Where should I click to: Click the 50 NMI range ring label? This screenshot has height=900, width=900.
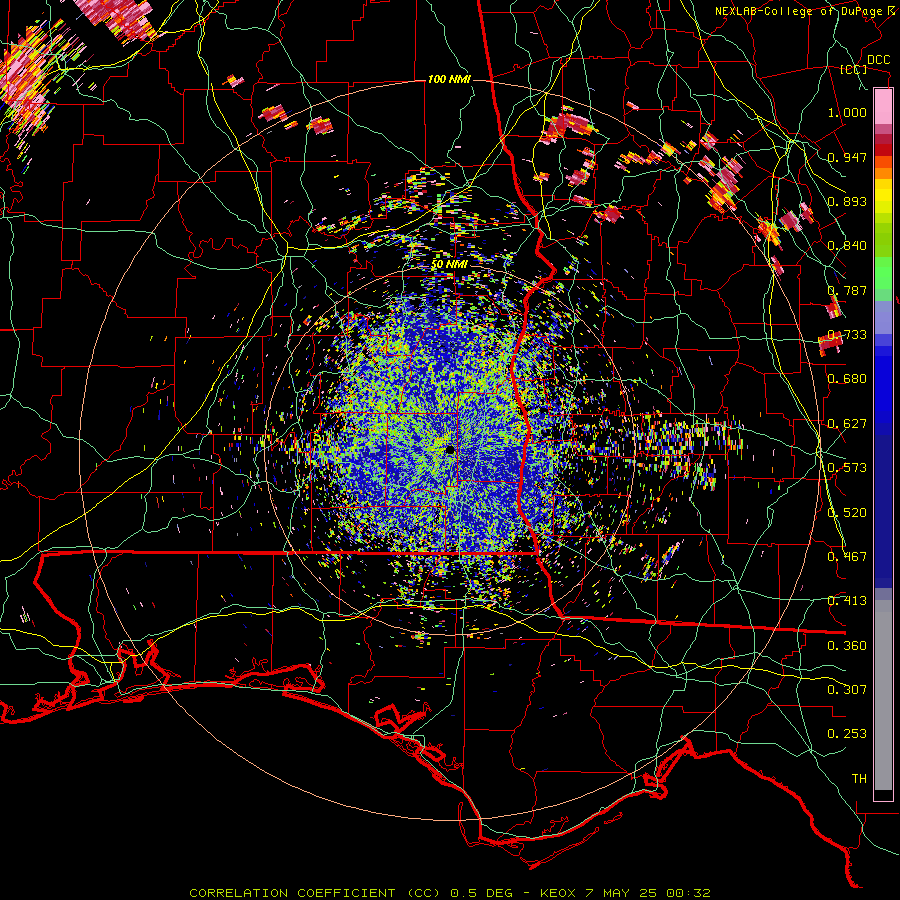(x=449, y=264)
